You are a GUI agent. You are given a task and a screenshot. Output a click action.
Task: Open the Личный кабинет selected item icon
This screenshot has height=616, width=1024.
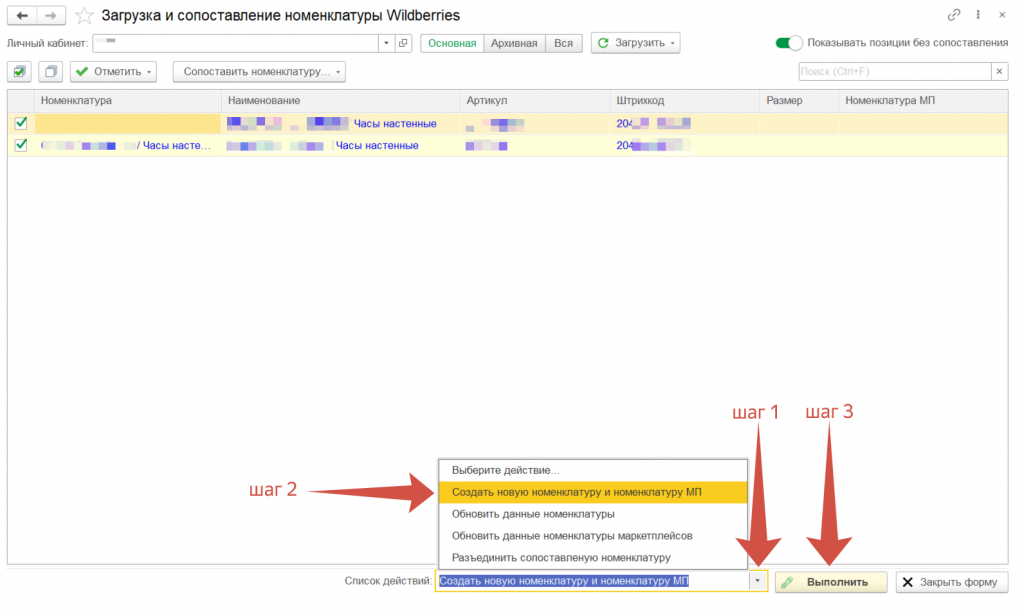(403, 43)
